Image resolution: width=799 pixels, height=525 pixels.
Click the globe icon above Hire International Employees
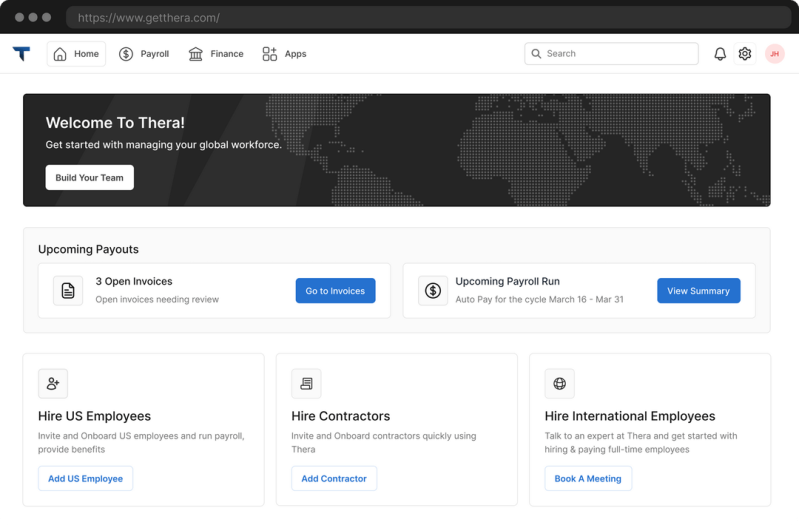[x=560, y=383]
